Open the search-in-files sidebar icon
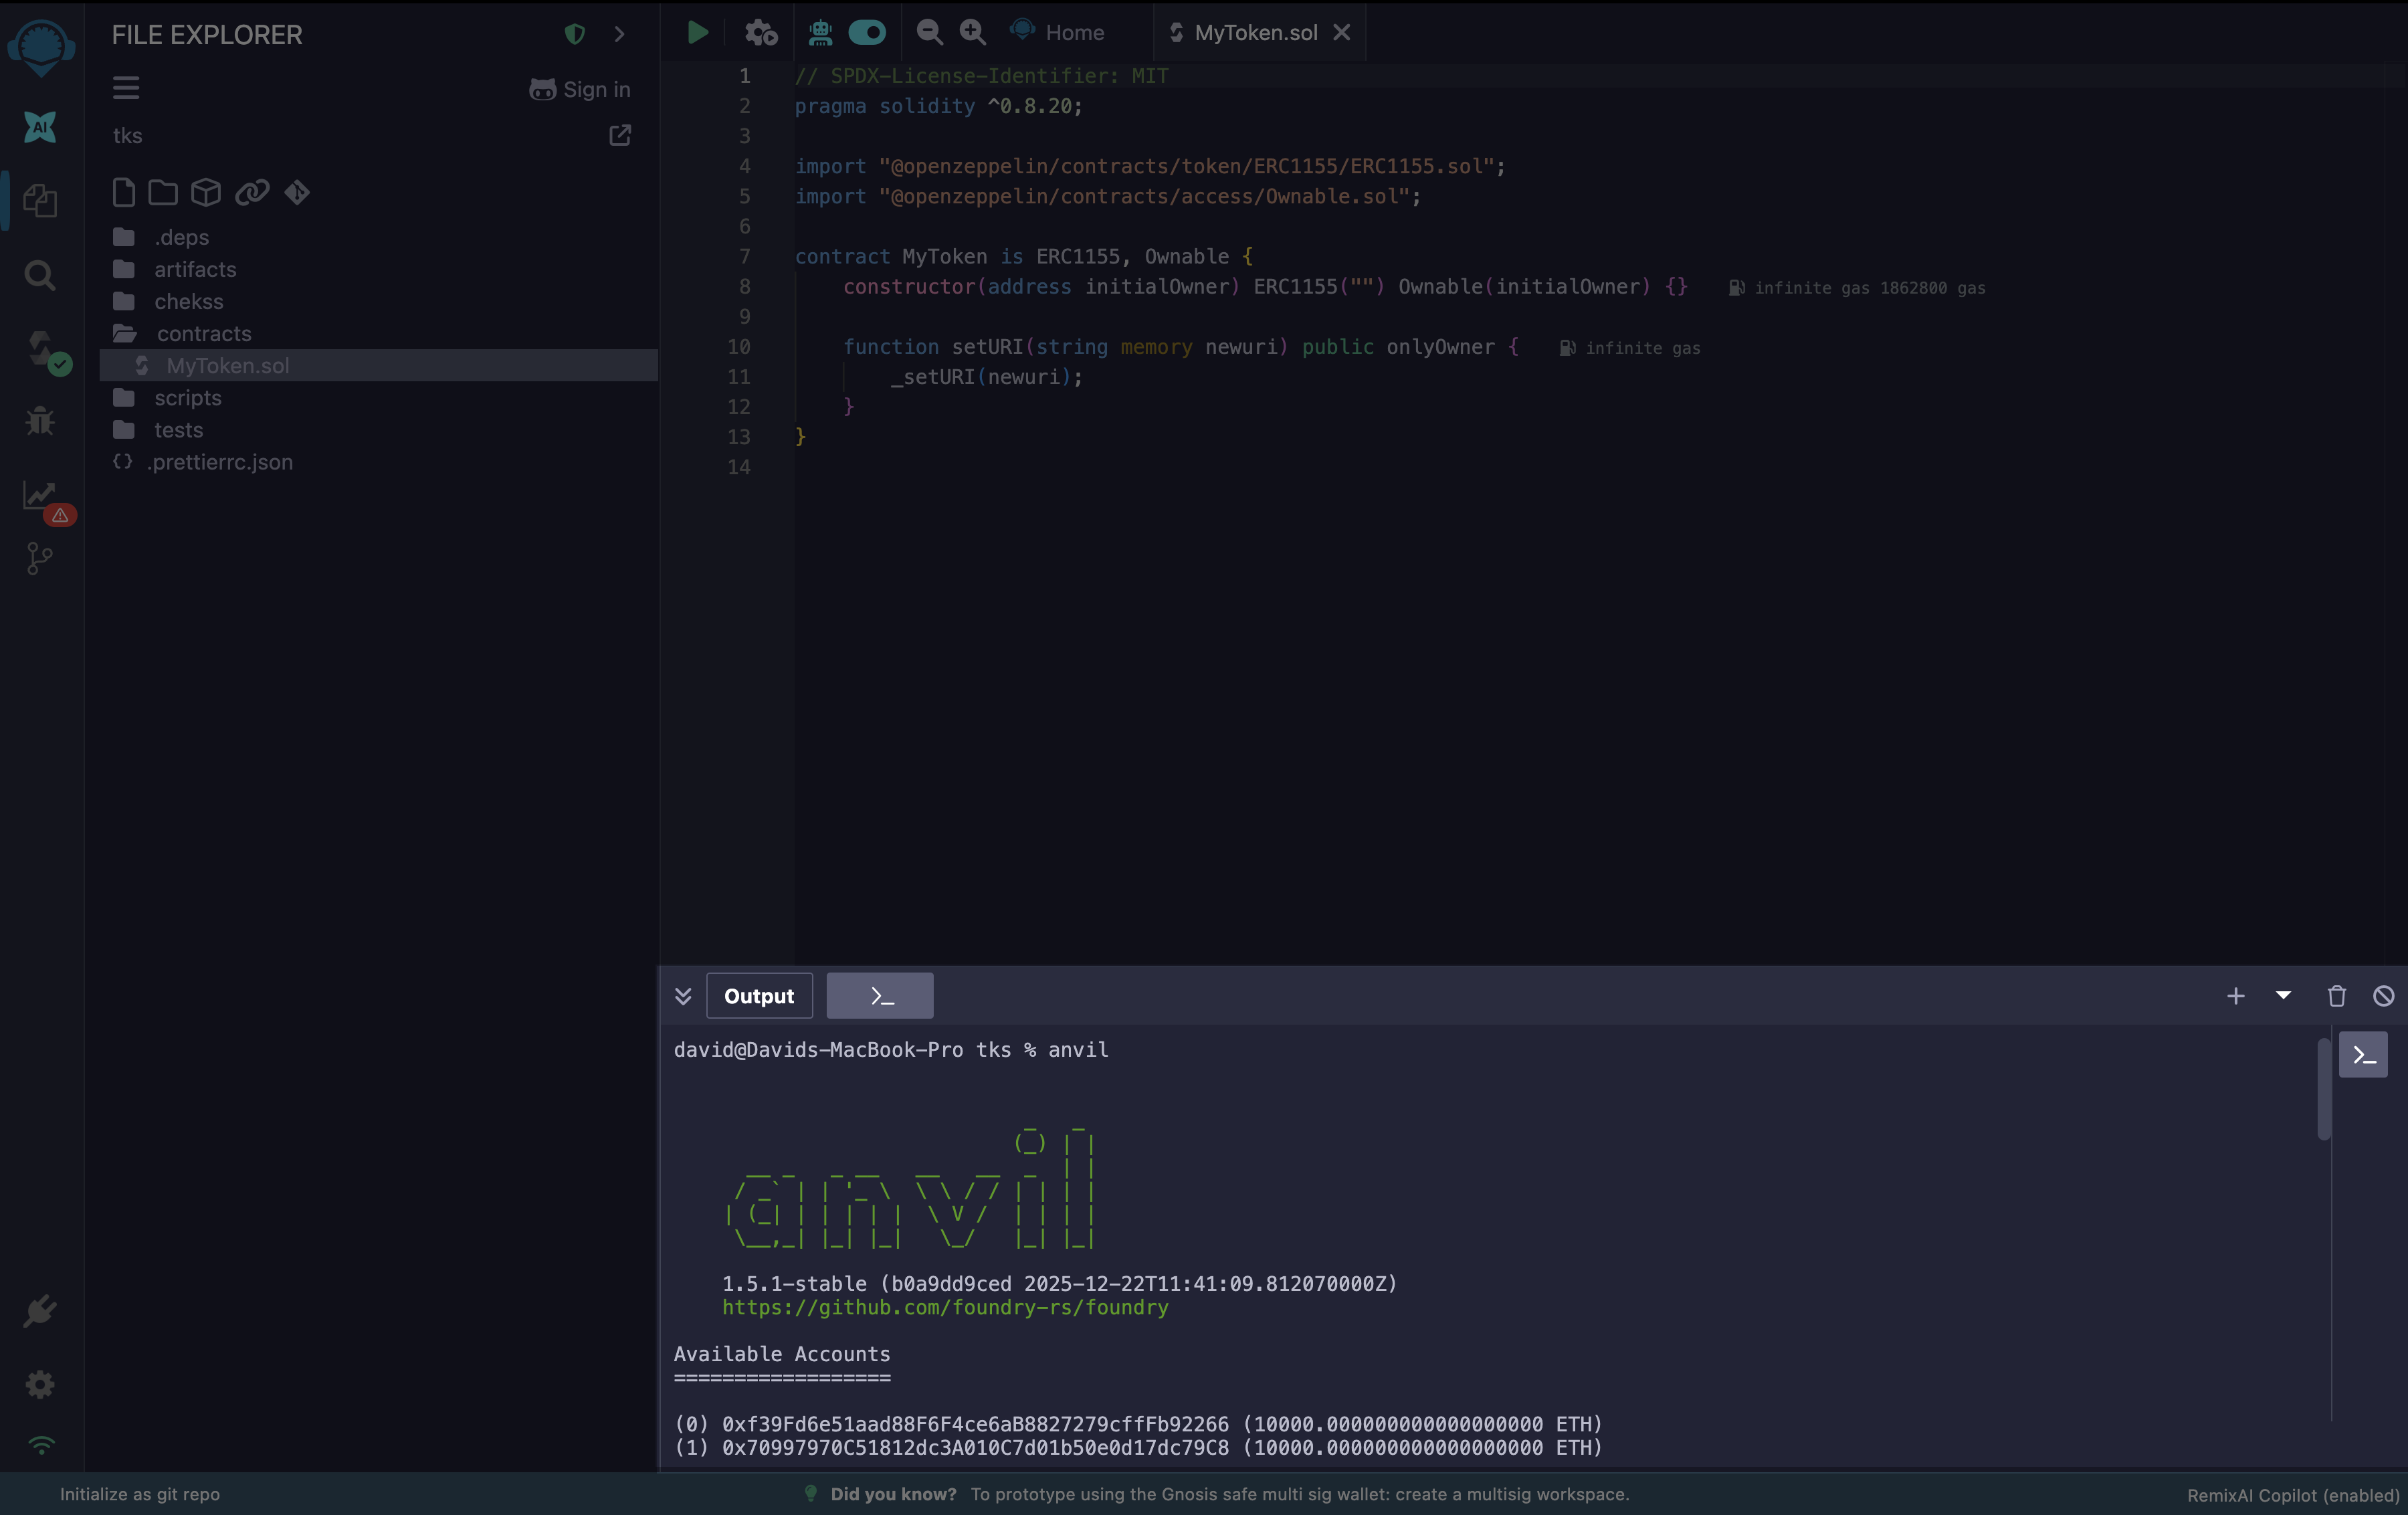This screenshot has height=1515, width=2408. click(x=40, y=274)
